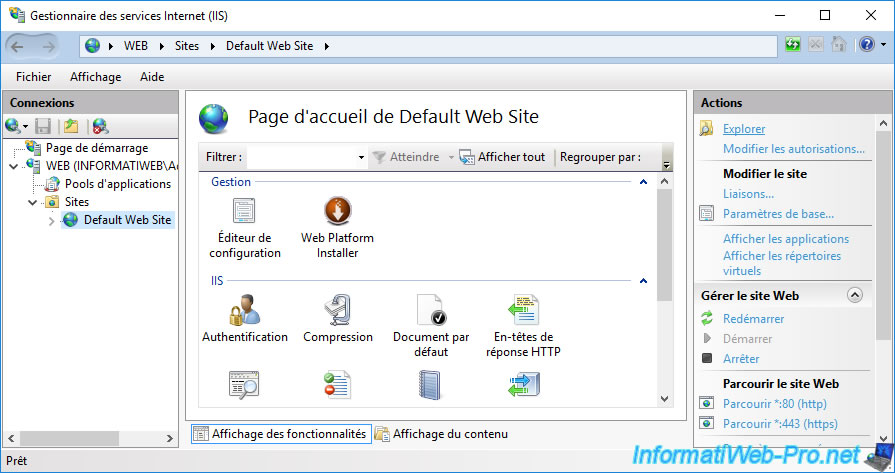895x473 pixels.
Task: Open the Fichier menu
Action: [x=34, y=77]
